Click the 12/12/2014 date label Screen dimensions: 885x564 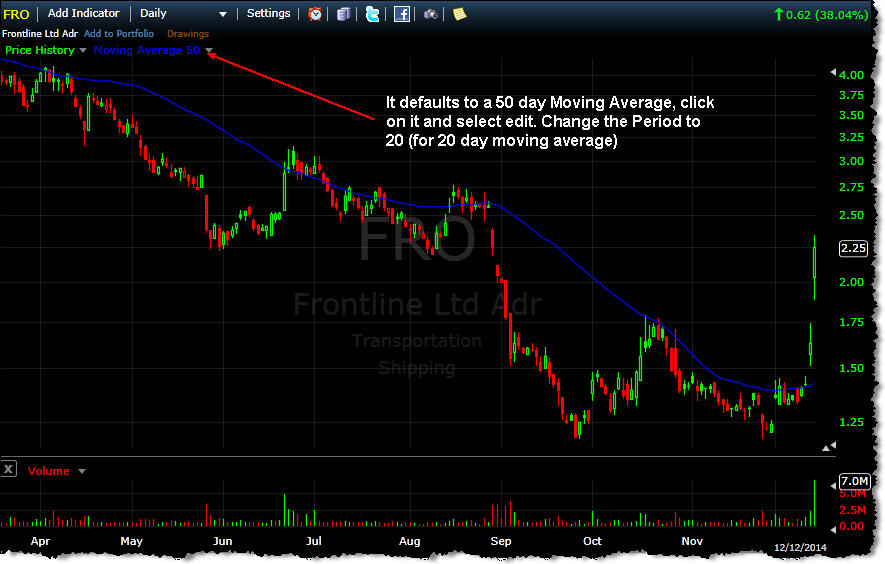[800, 548]
